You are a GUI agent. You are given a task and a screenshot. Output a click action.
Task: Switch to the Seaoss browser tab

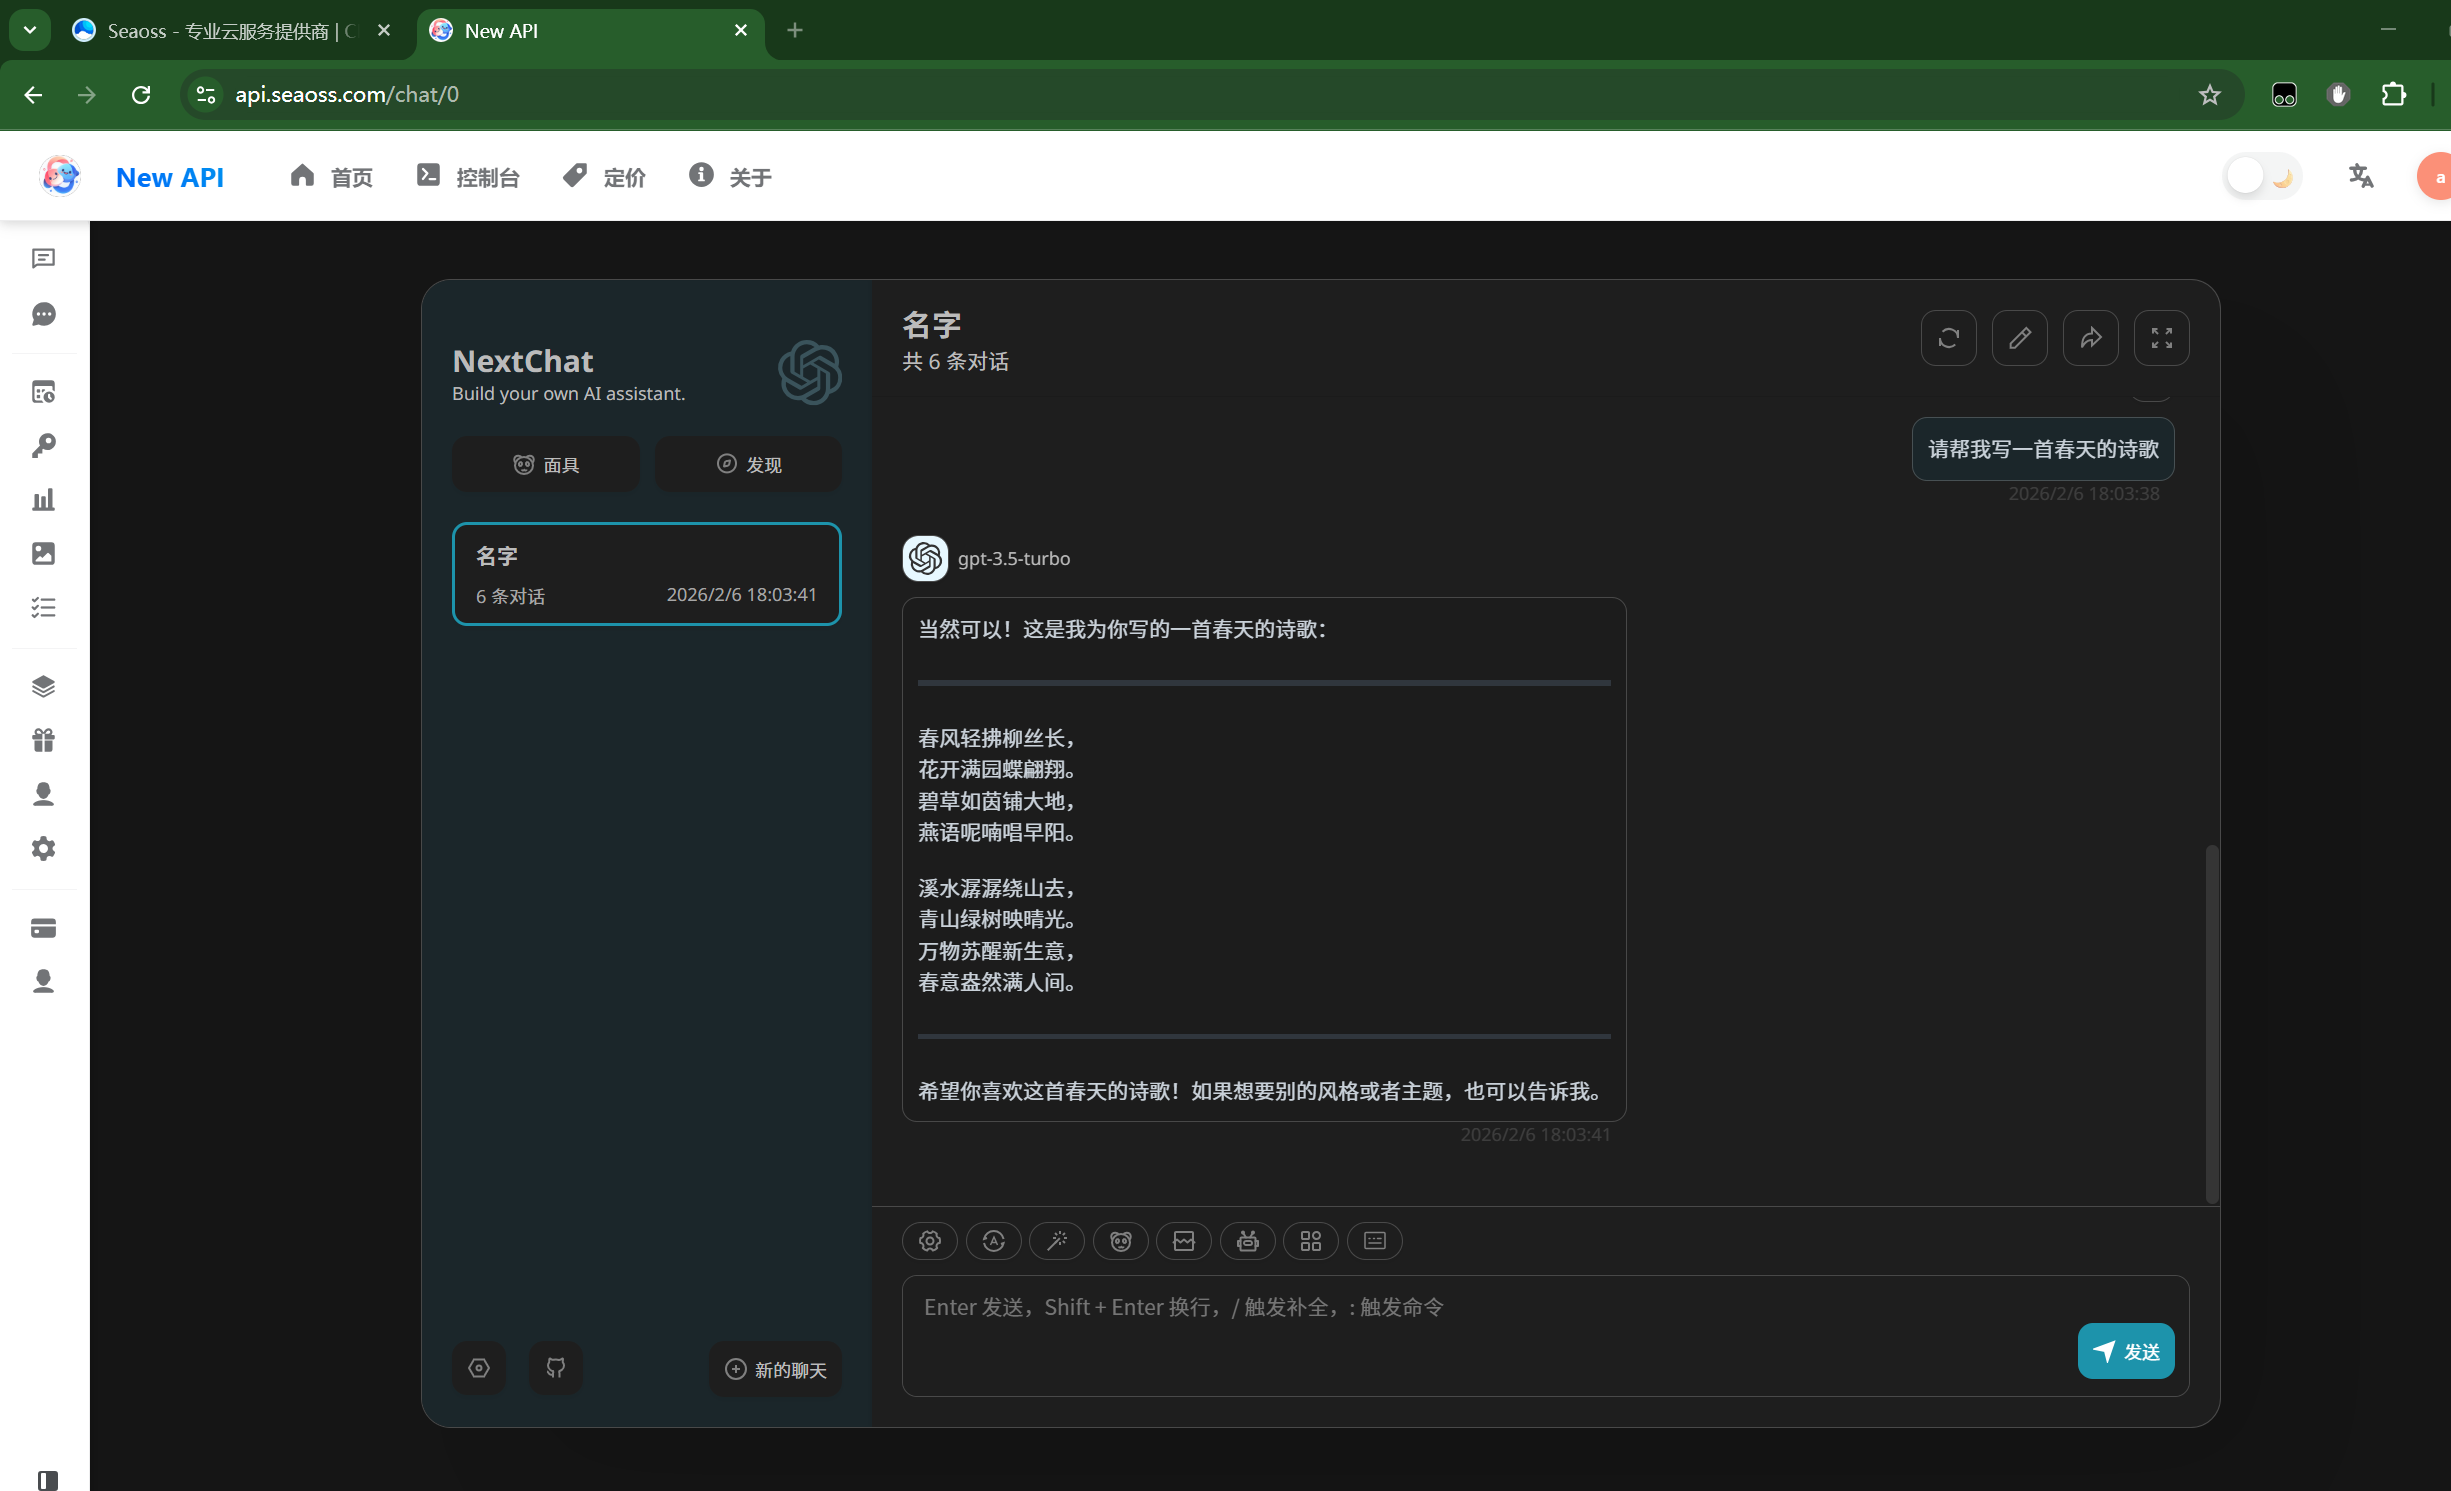(220, 31)
